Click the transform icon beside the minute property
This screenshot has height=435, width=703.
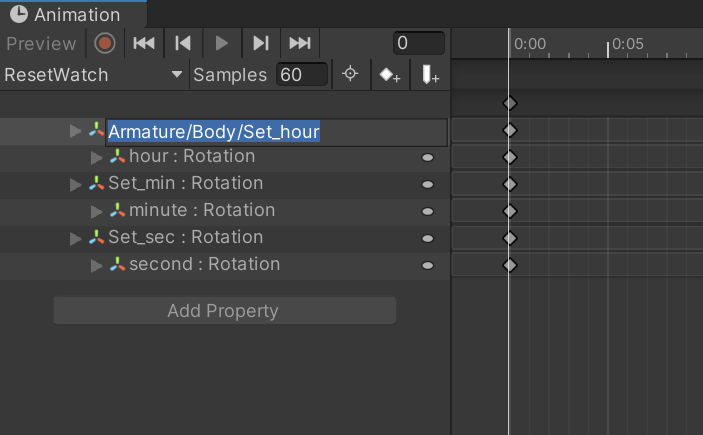pos(117,210)
